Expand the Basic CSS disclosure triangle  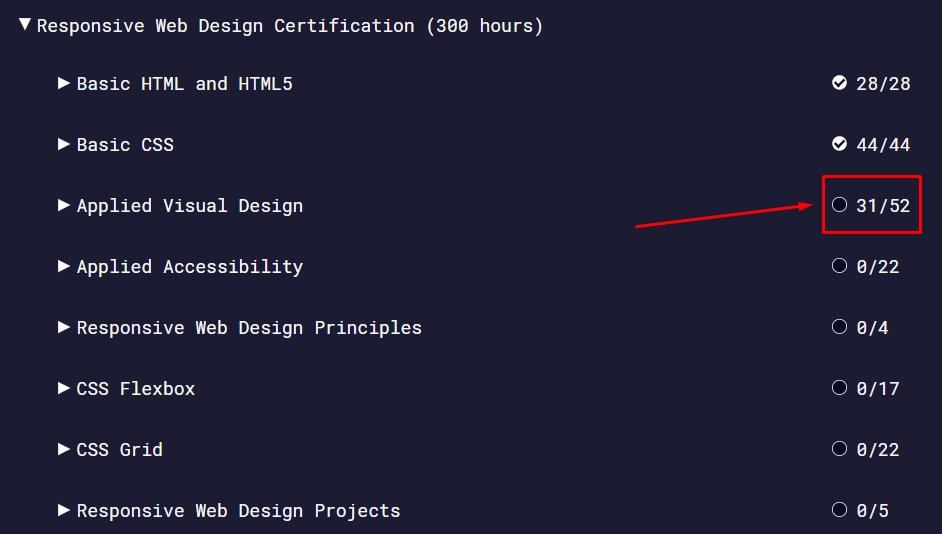(64, 144)
